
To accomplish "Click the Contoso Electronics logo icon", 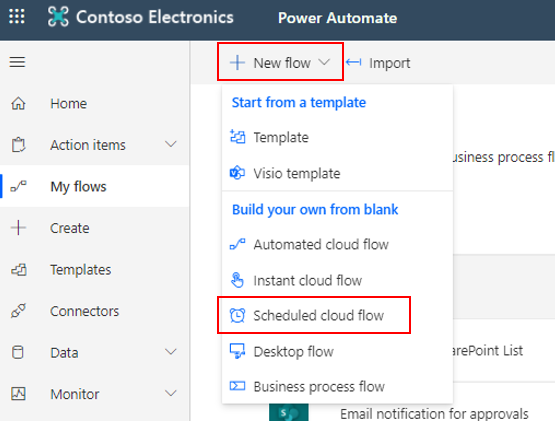I will coord(58,17).
